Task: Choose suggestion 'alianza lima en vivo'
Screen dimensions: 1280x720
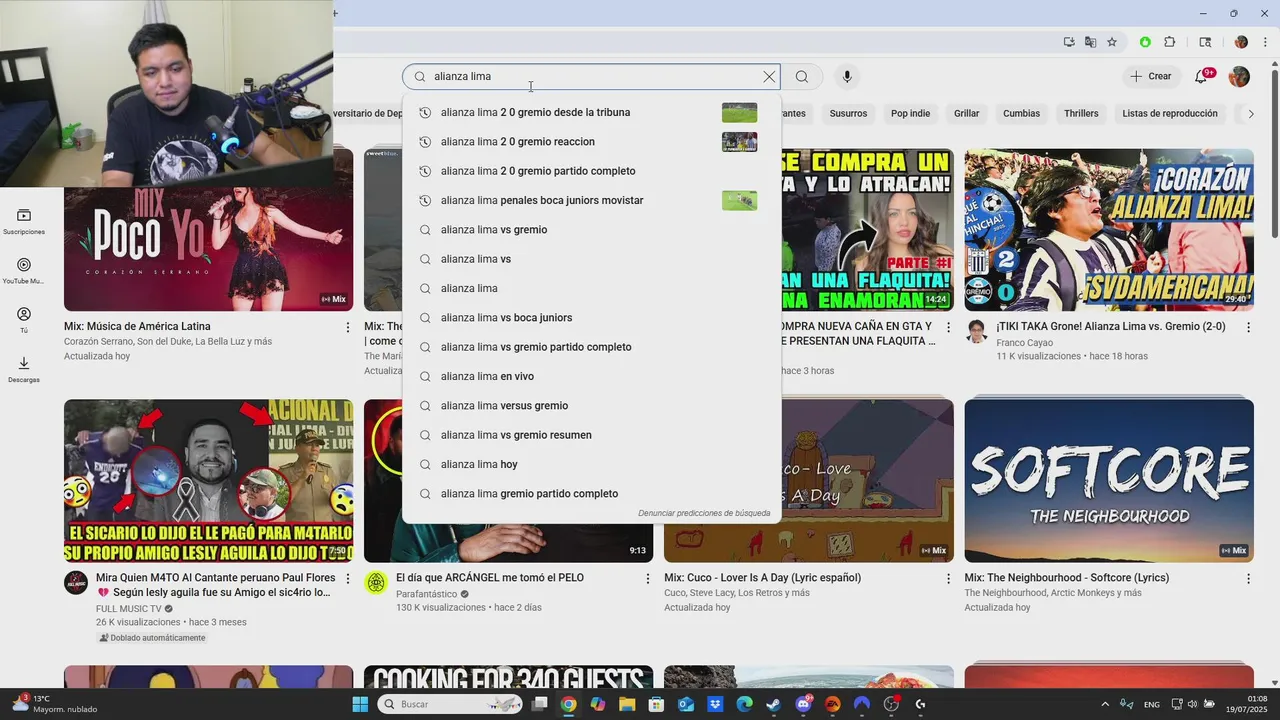Action: click(591, 376)
